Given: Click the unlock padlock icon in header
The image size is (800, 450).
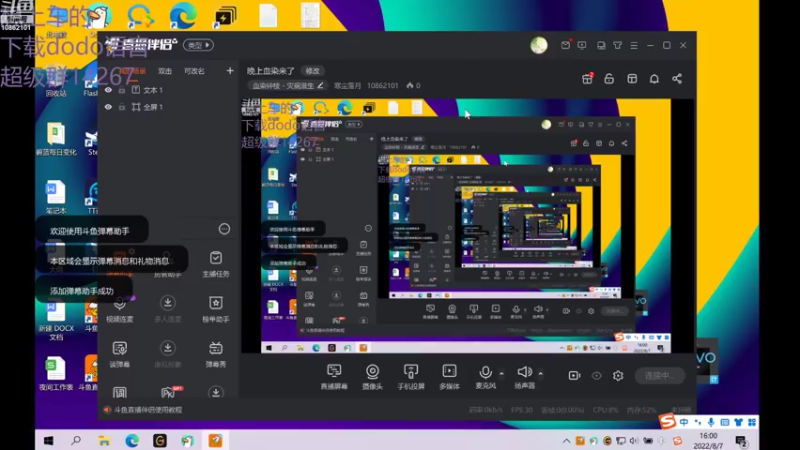Looking at the screenshot, I should click(x=609, y=79).
